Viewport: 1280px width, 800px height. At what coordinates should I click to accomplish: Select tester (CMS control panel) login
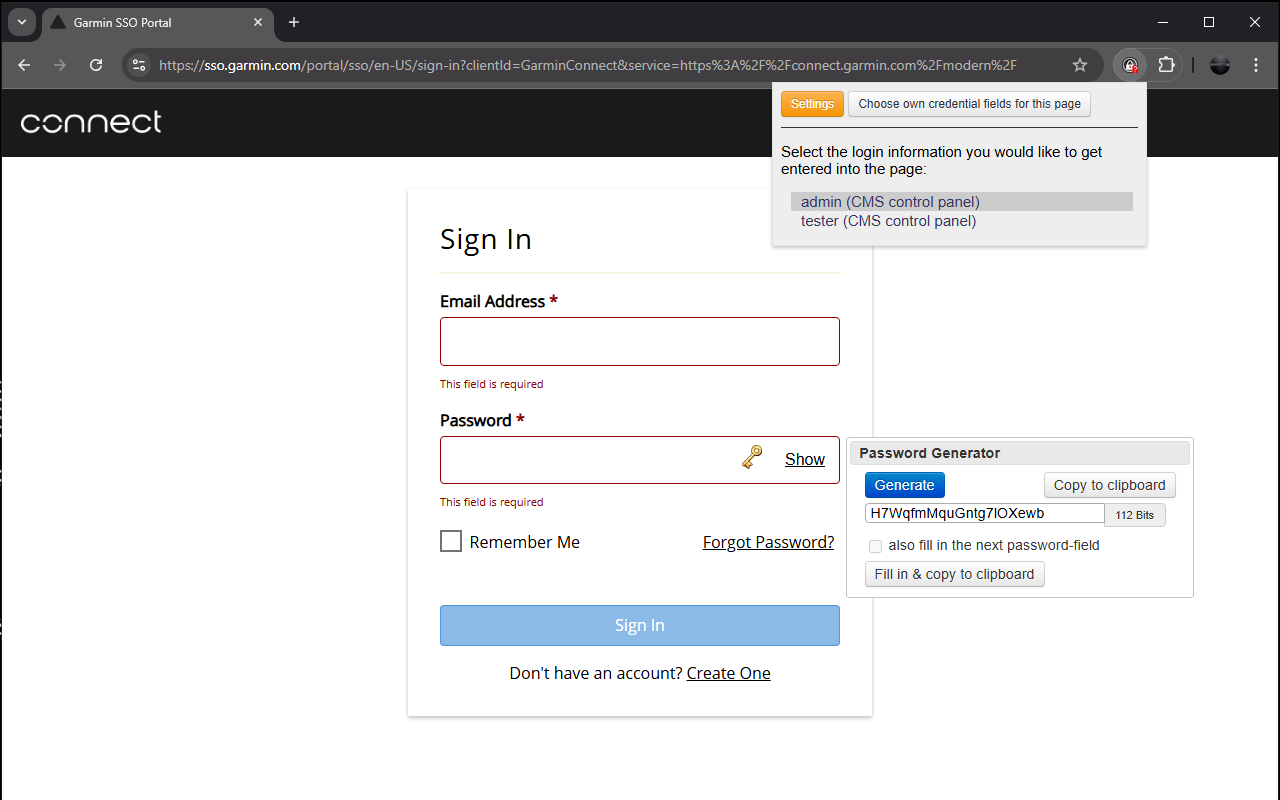coord(962,221)
